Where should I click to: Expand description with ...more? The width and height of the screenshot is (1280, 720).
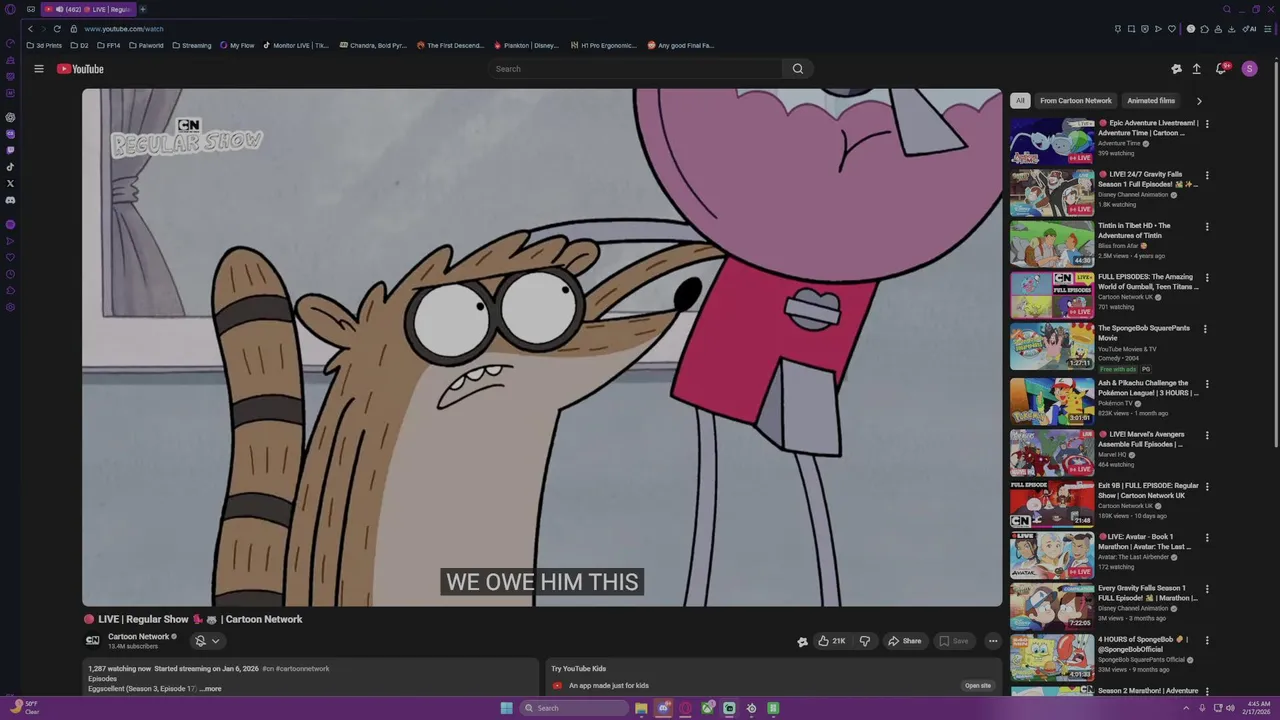211,689
